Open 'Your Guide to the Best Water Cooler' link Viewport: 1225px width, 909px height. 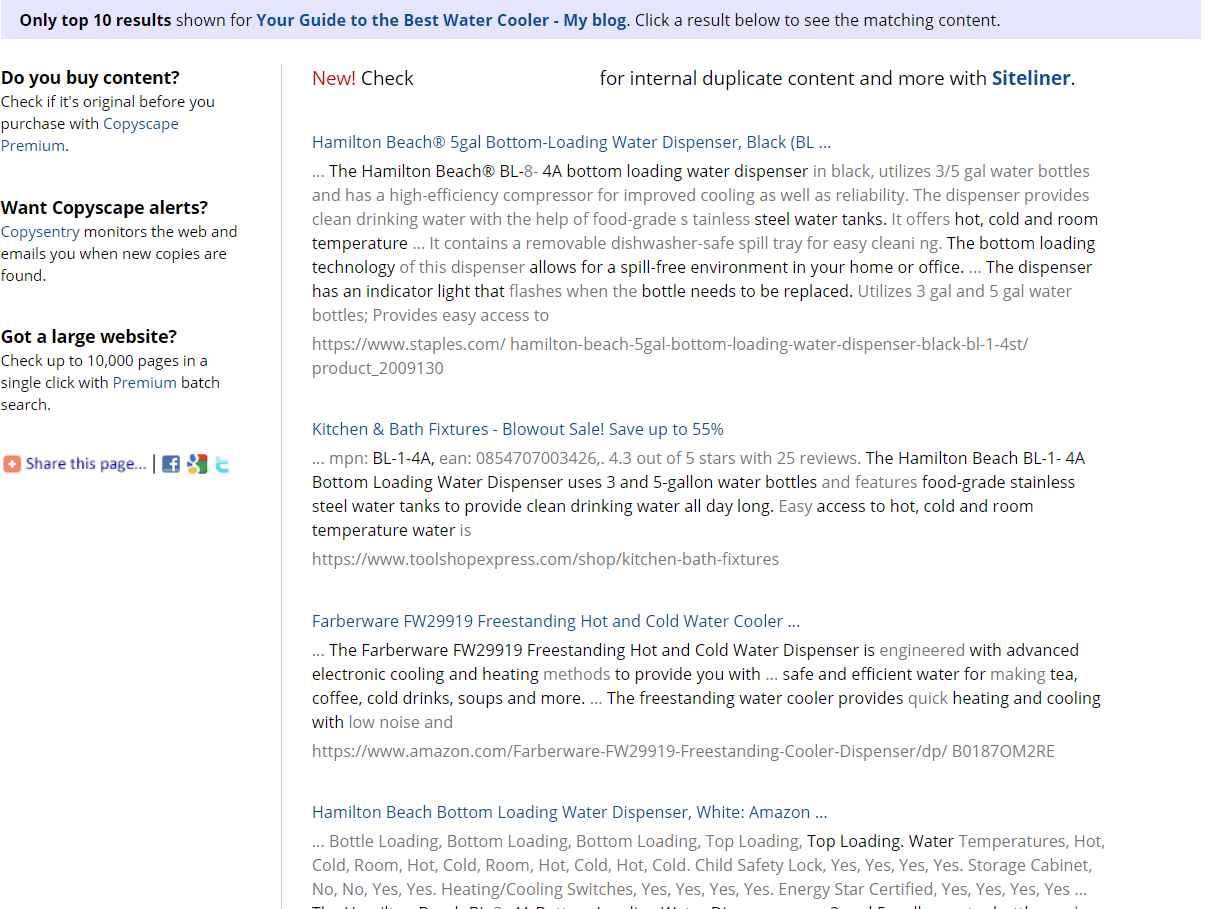point(441,20)
